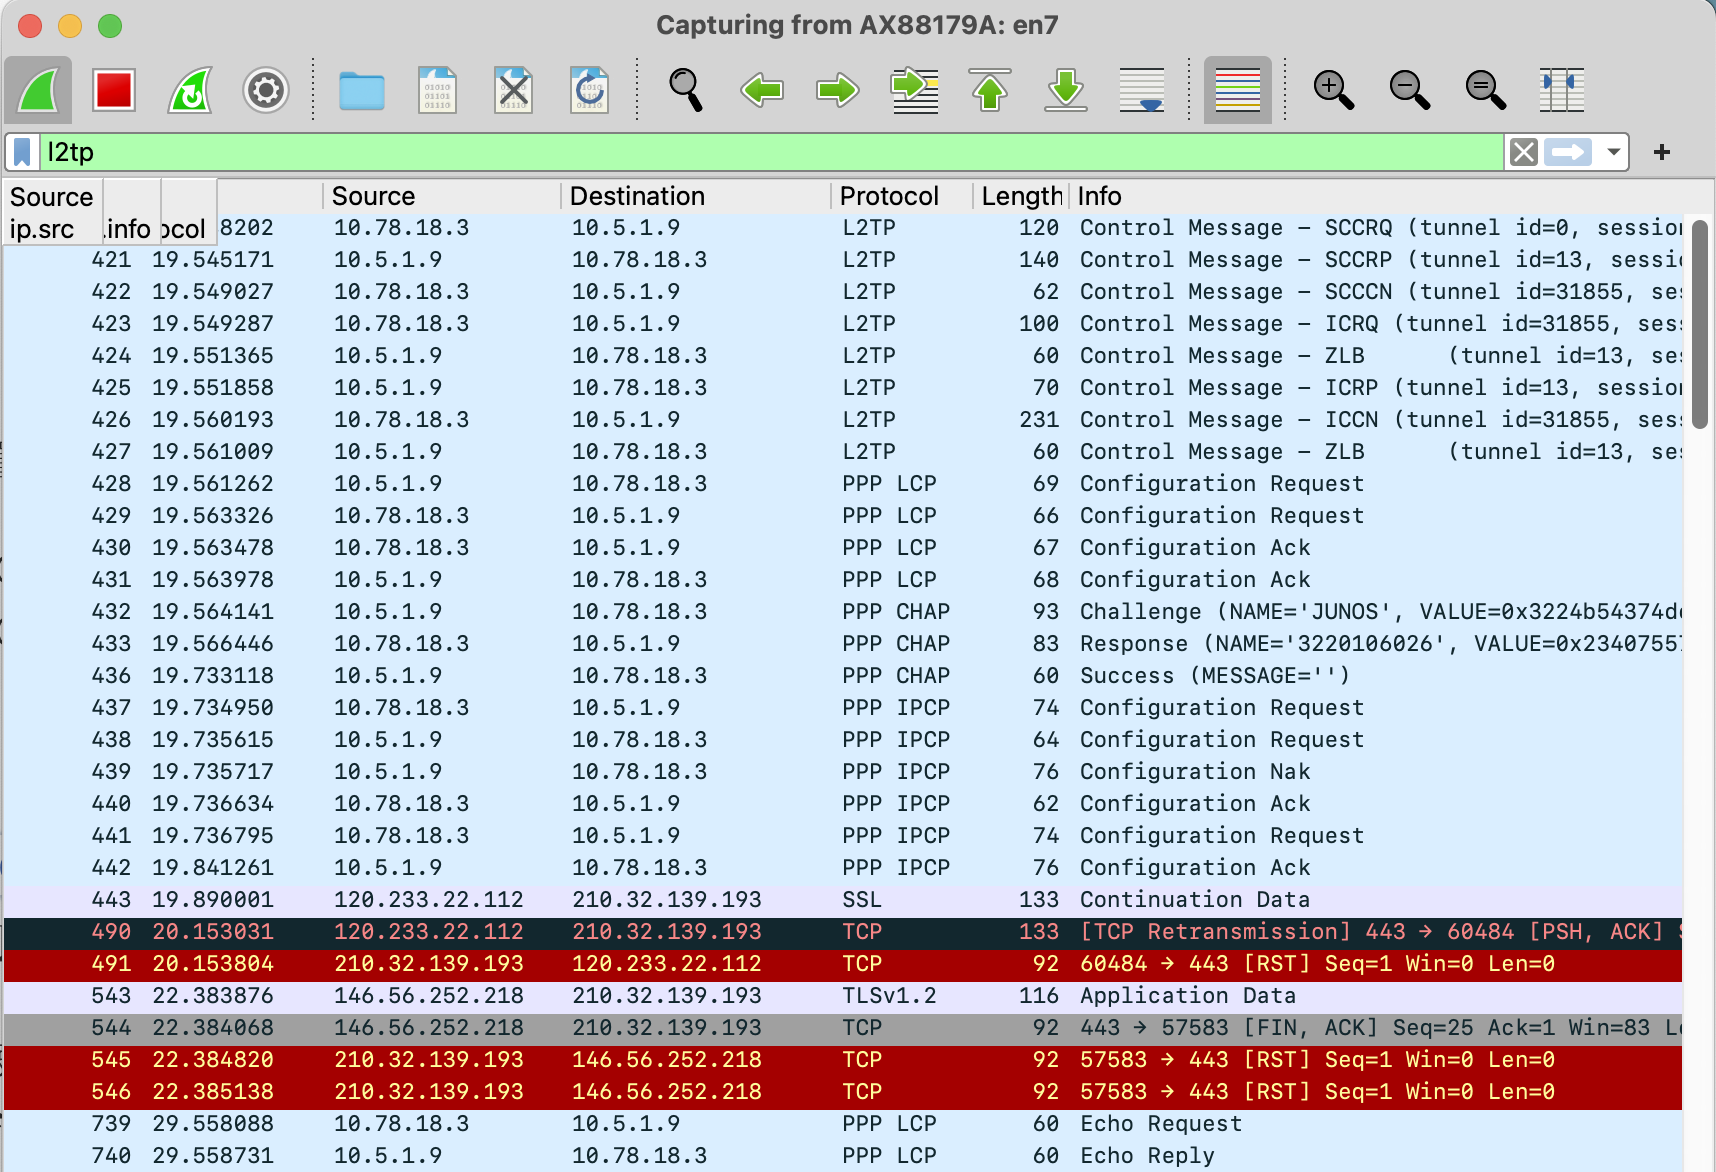Click the Protocol column header
Image resolution: width=1716 pixels, height=1172 pixels.
click(x=889, y=196)
